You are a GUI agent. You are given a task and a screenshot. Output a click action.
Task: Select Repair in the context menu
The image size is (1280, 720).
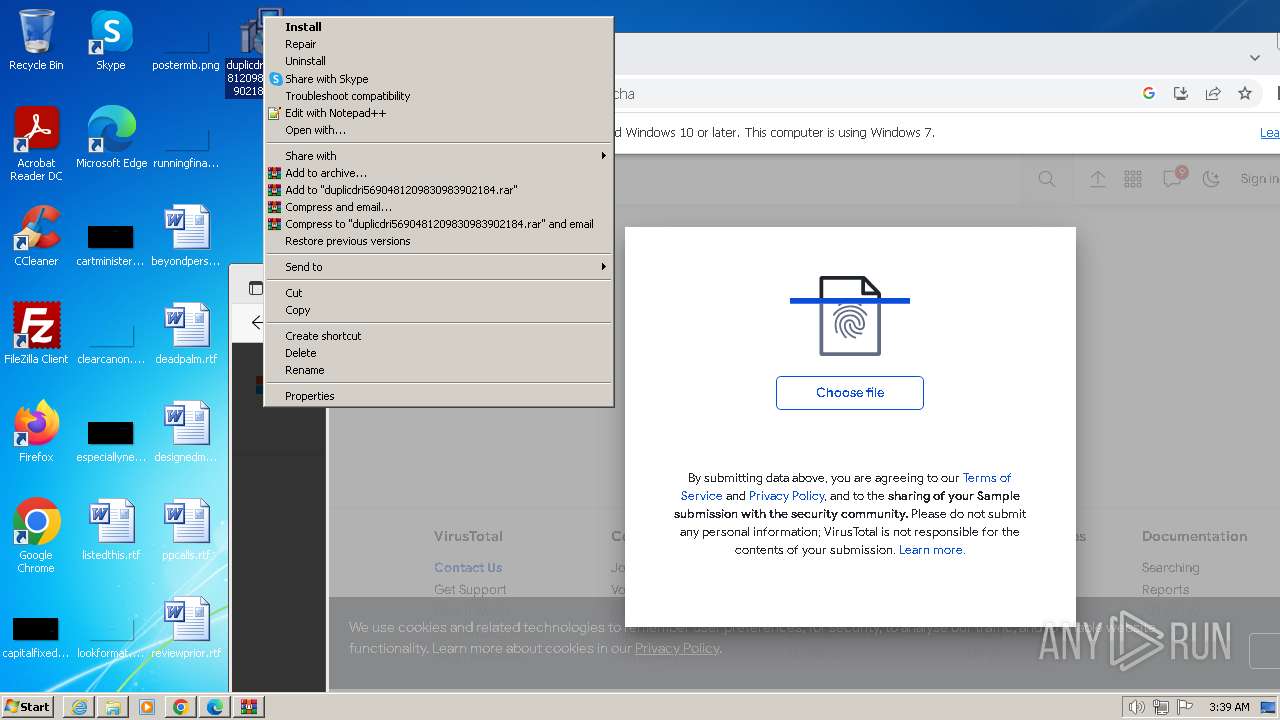438,44
